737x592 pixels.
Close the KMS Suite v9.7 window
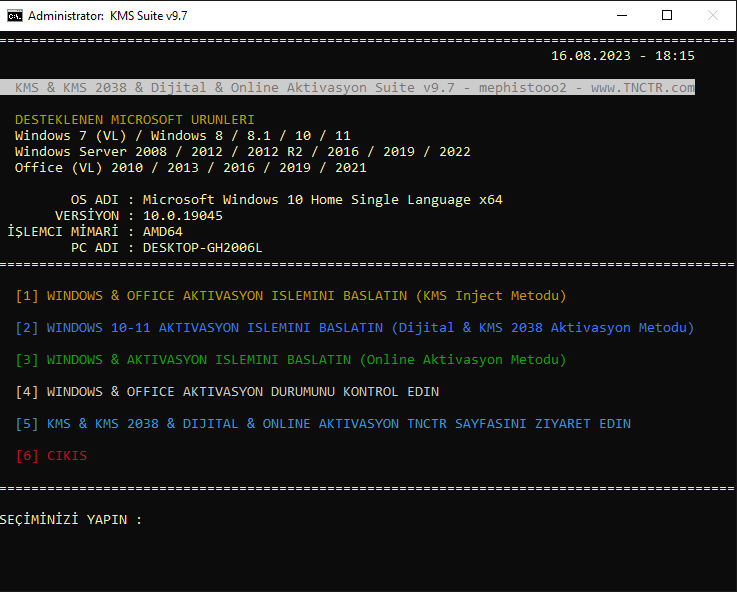click(x=713, y=15)
